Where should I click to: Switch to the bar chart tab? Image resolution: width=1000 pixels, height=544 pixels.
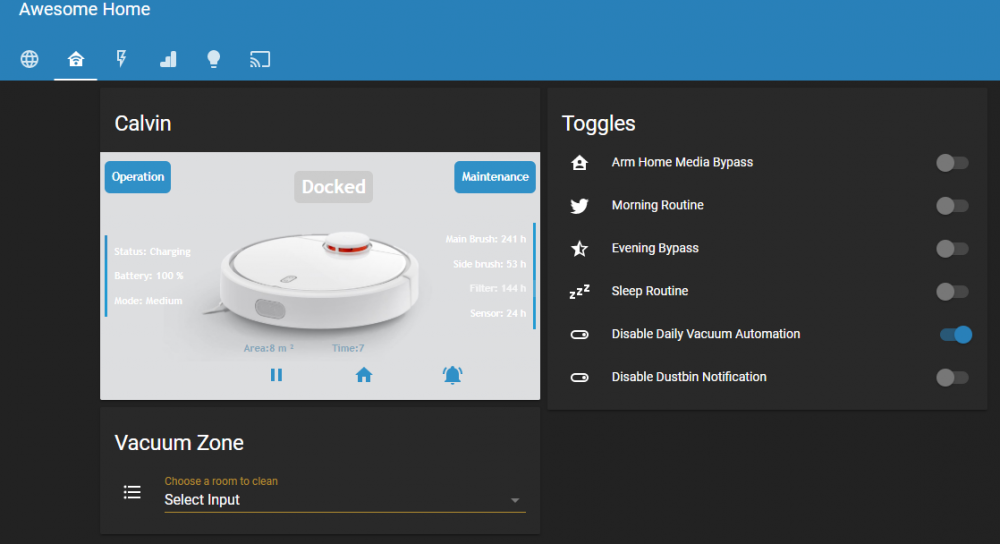(168, 59)
